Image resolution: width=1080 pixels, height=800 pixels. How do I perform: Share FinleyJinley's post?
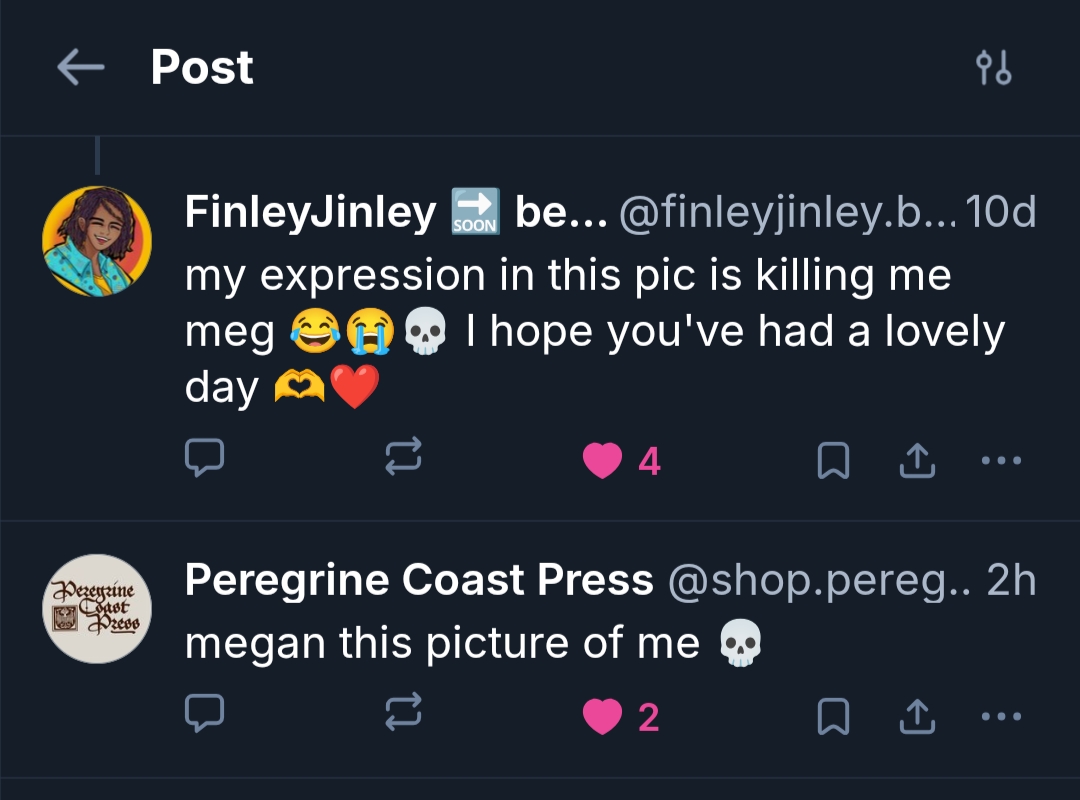point(917,461)
